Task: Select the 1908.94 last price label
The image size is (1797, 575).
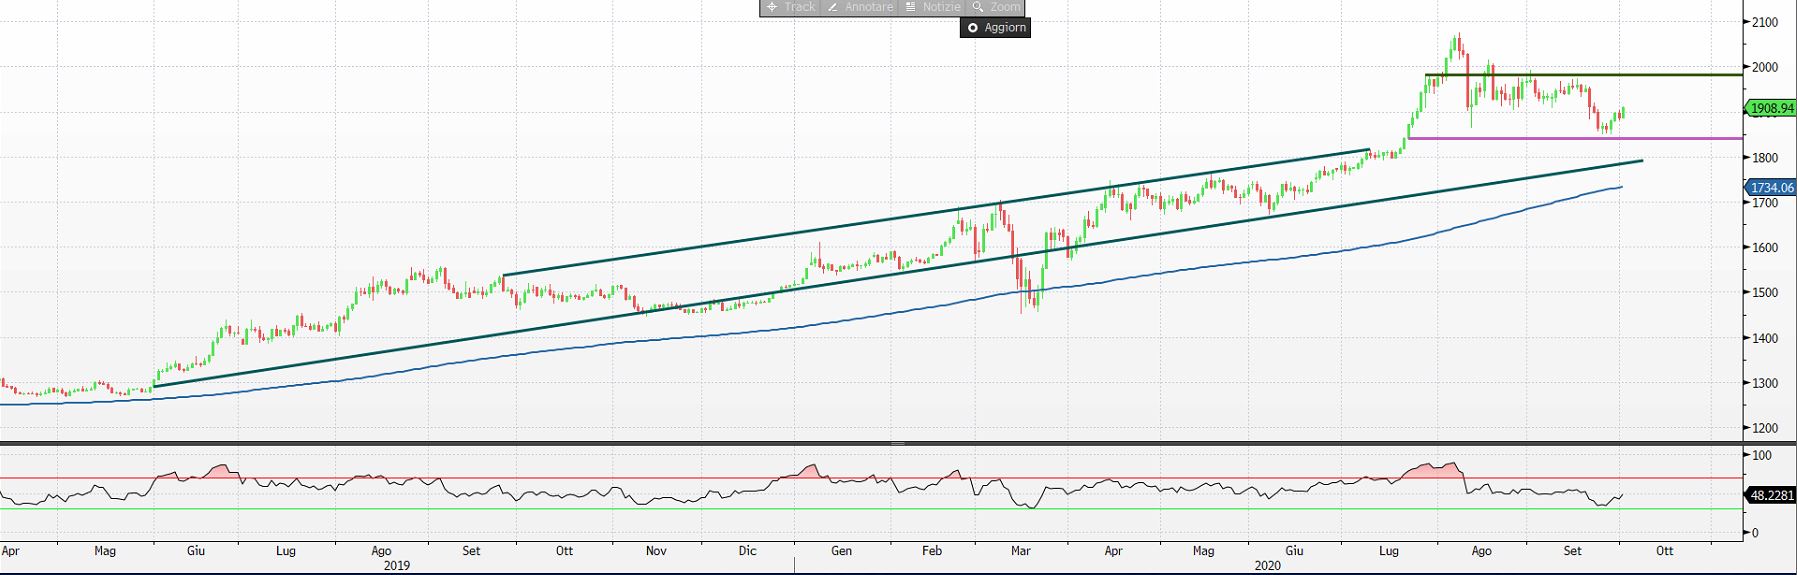Action: pyautogui.click(x=1771, y=108)
